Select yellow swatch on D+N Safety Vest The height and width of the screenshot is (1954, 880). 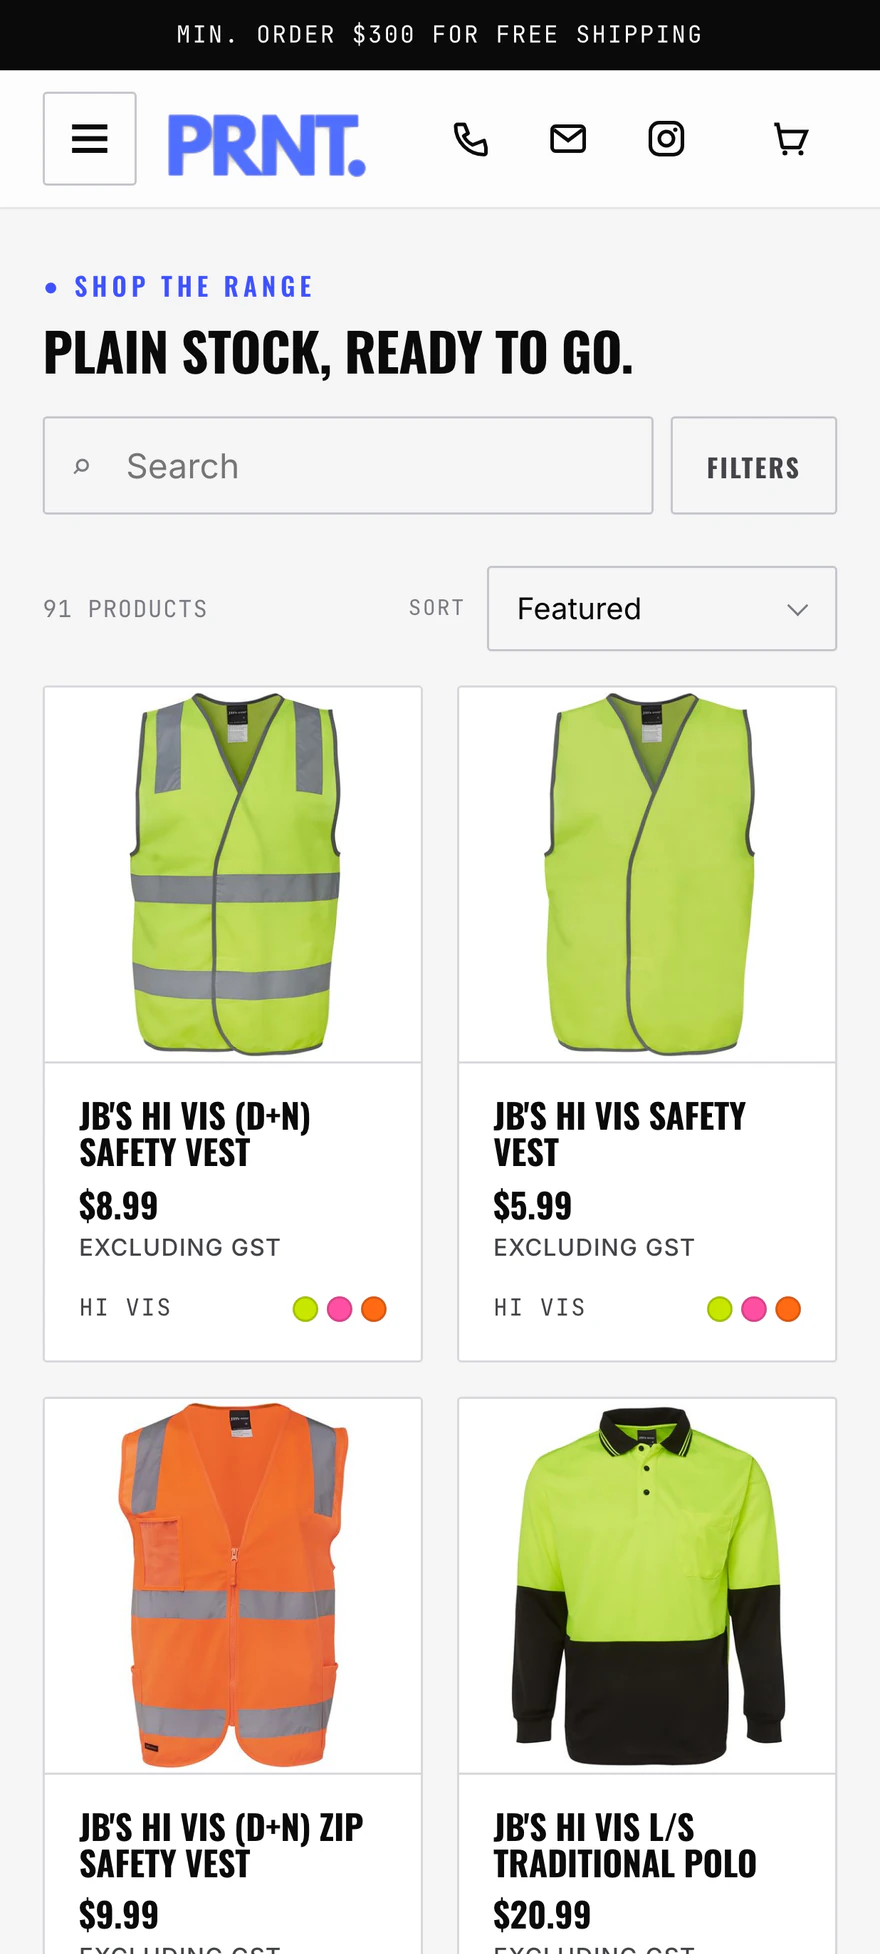[305, 1309]
